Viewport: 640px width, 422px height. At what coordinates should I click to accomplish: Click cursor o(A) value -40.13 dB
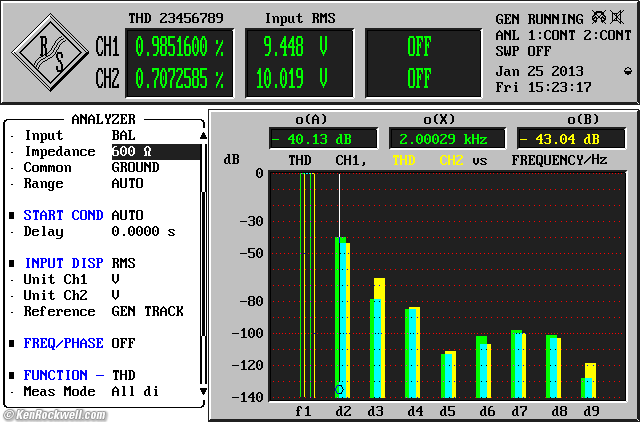(x=323, y=139)
